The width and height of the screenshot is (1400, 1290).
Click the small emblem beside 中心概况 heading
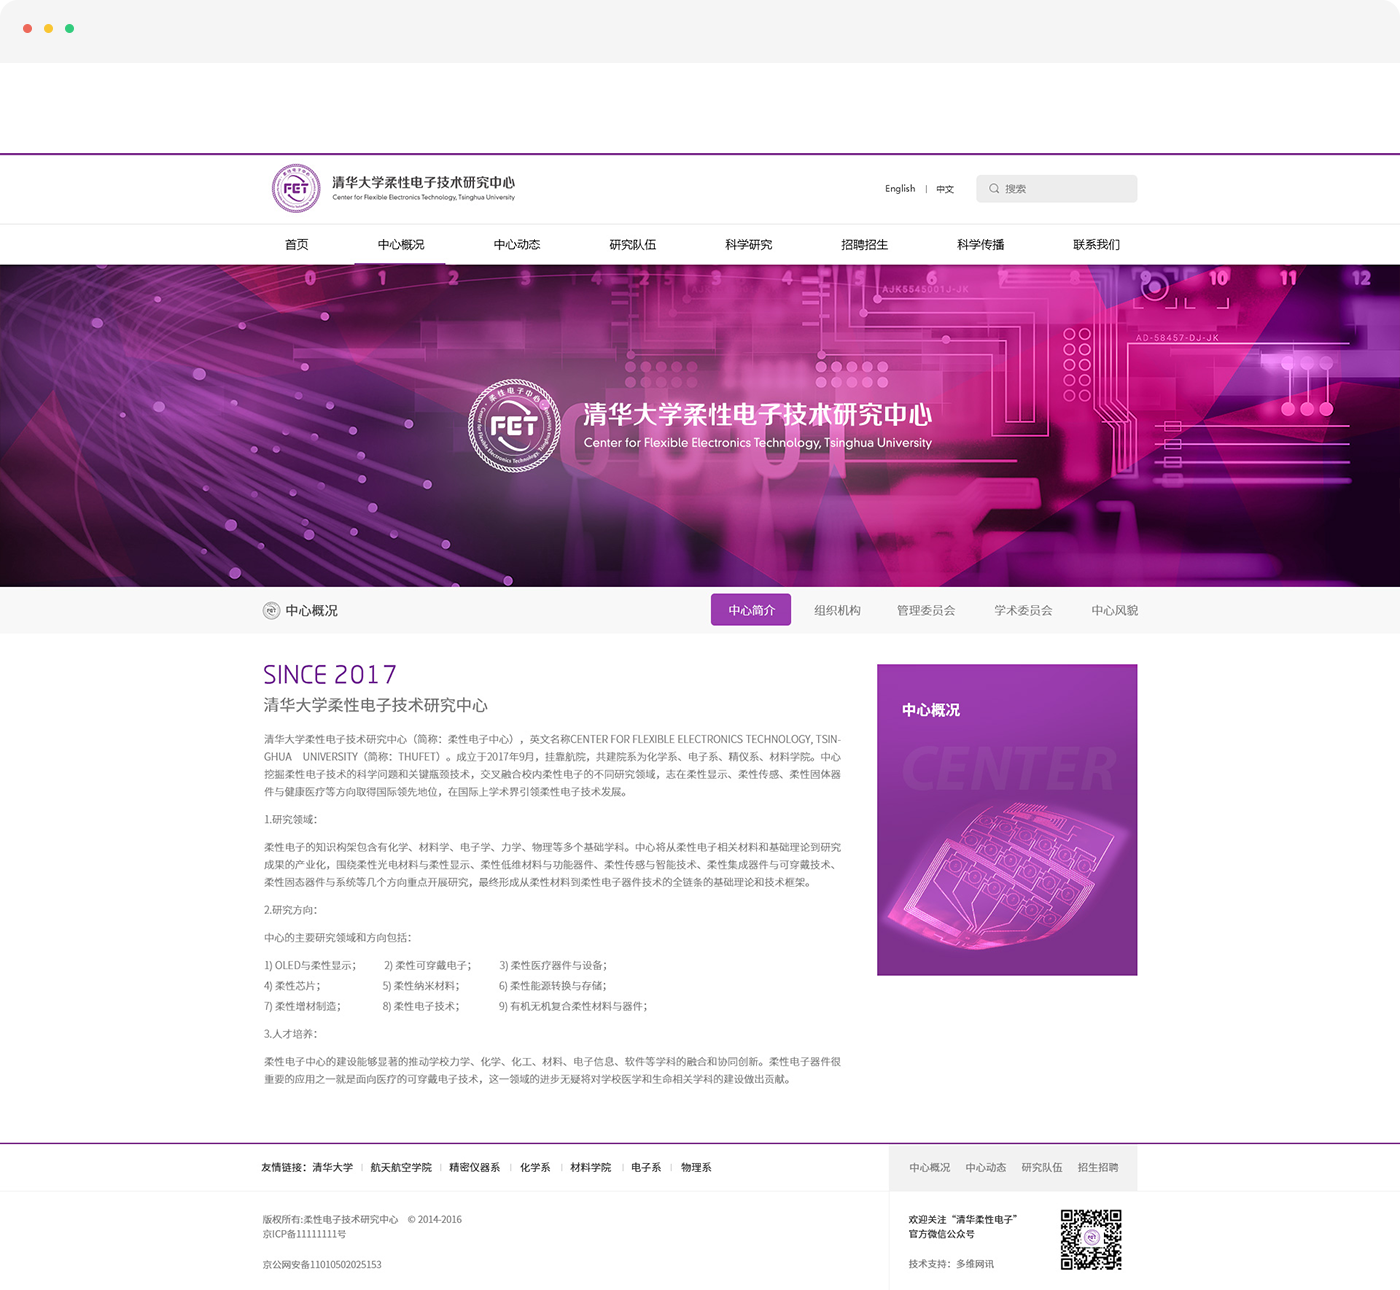tap(271, 611)
